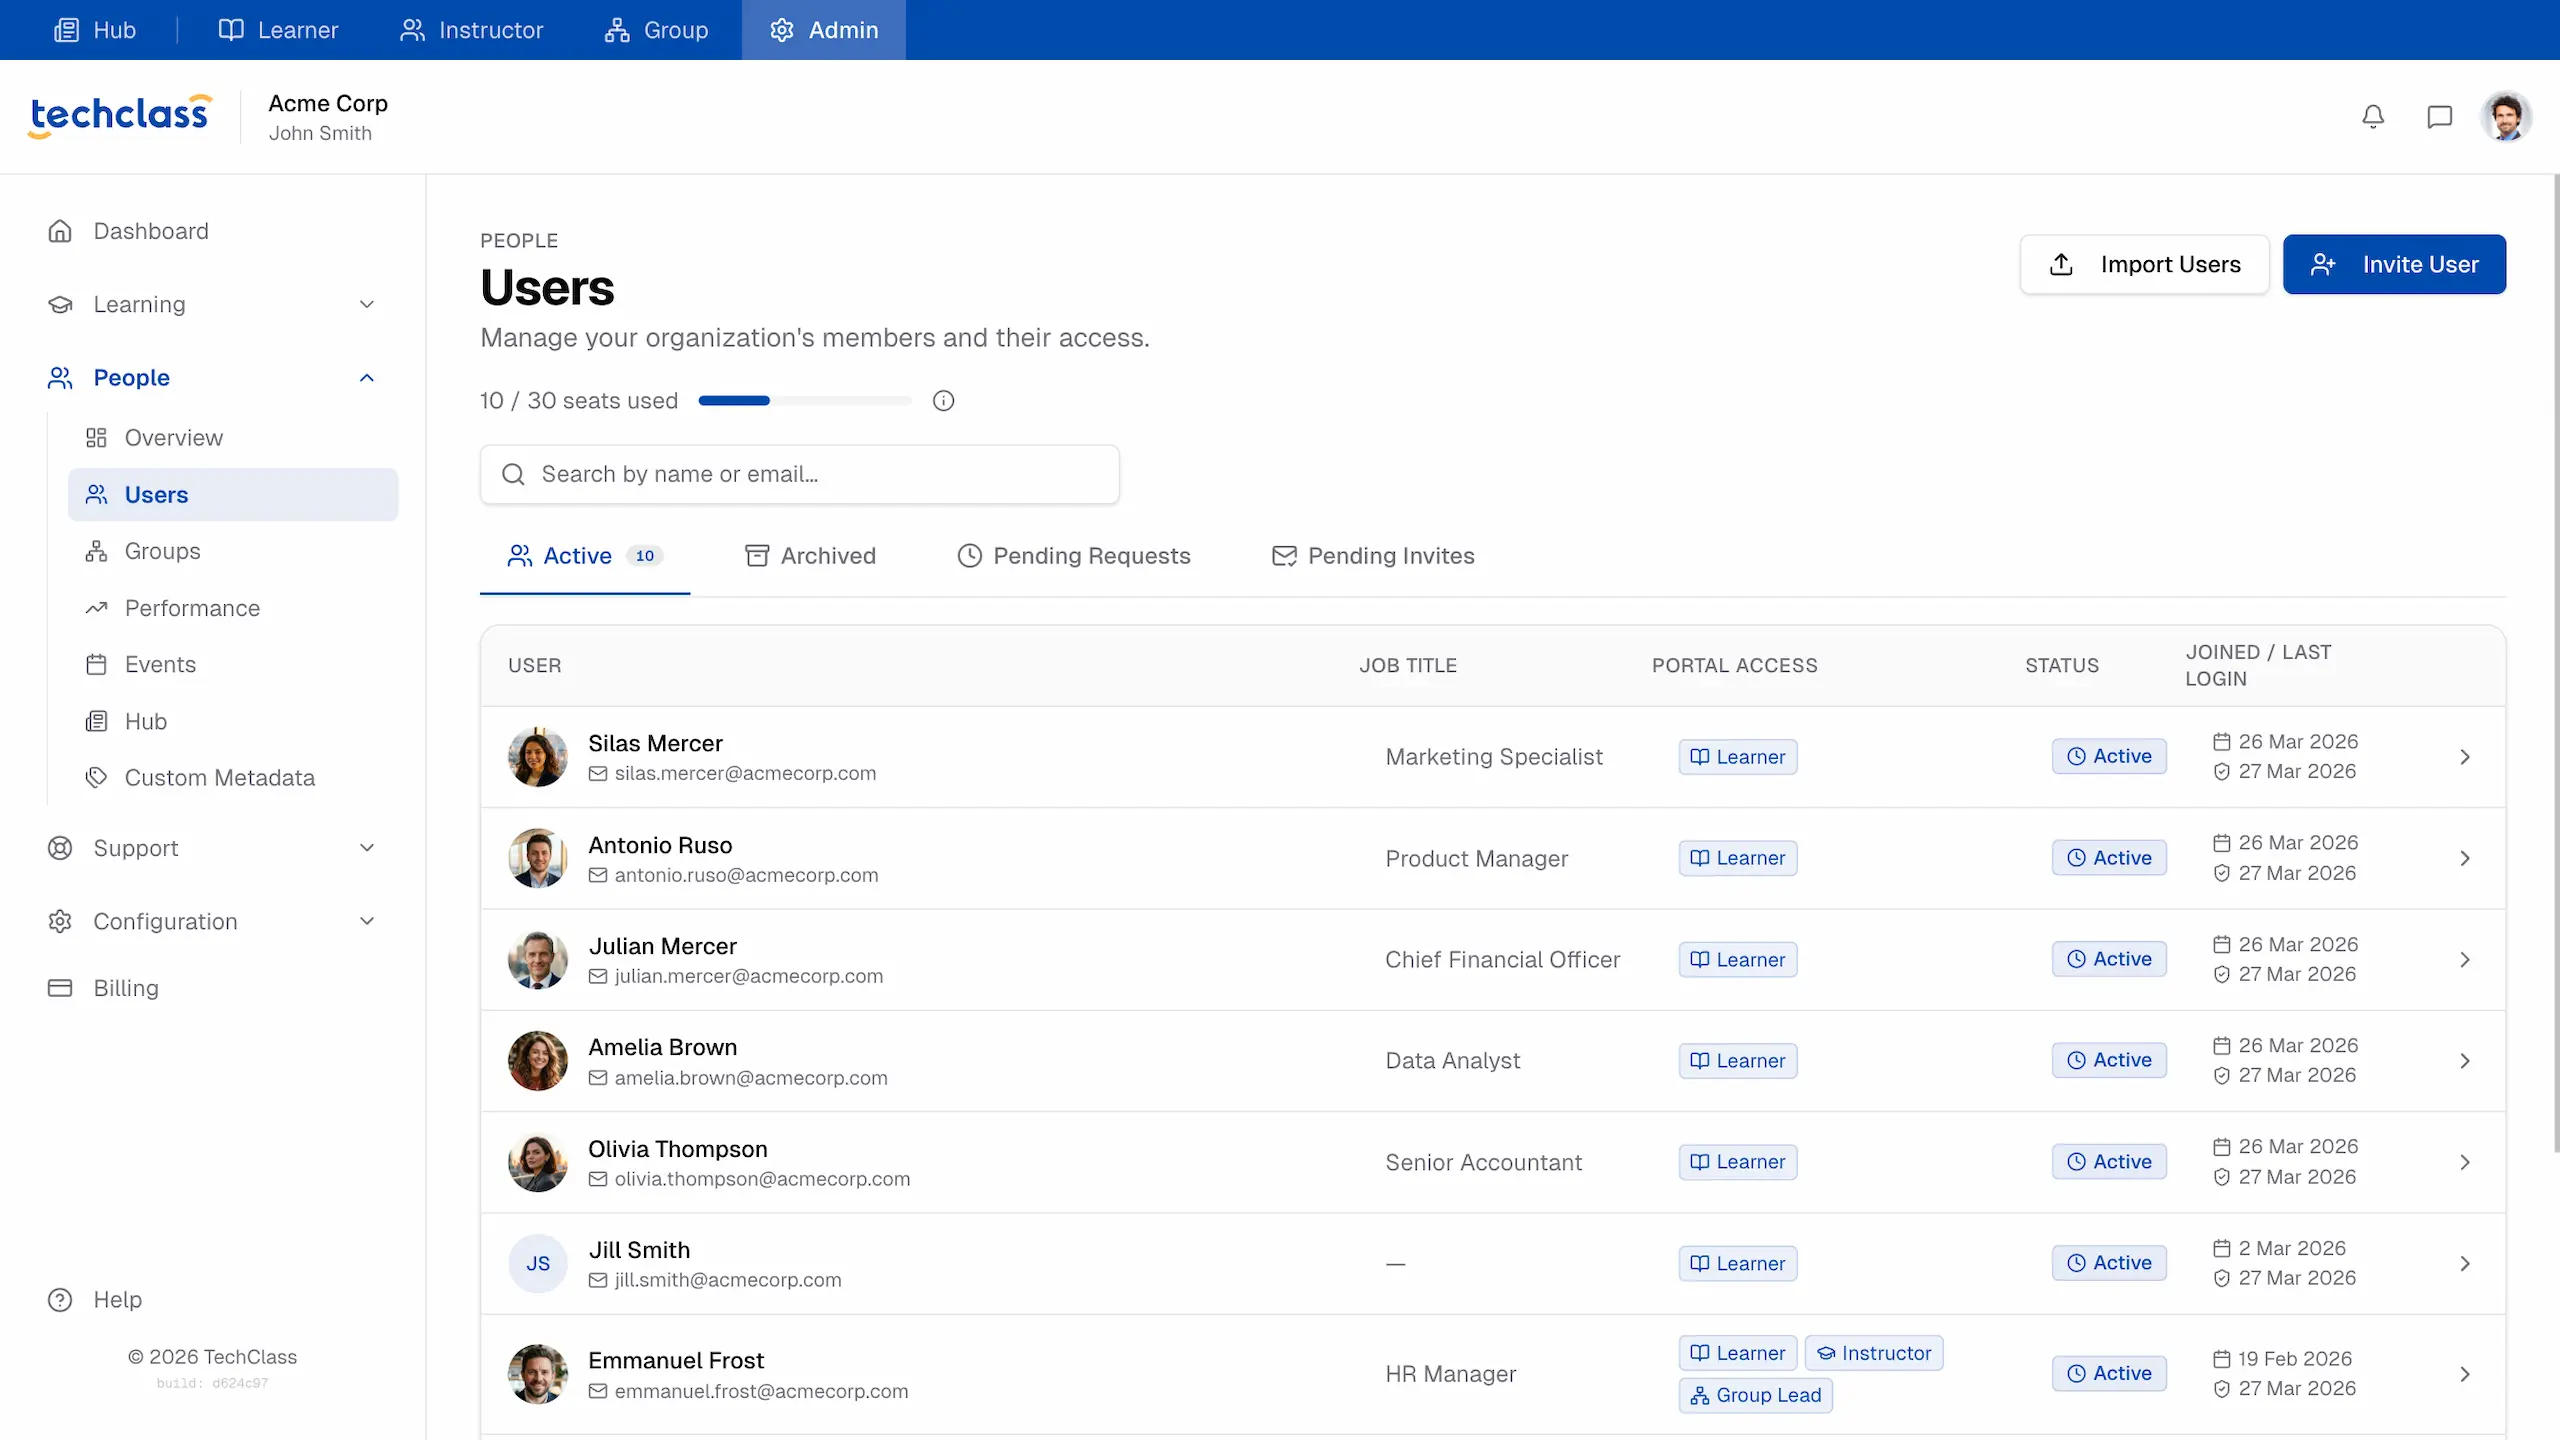Open Help in the sidebar
Viewport: 2560px width, 1440px height.
[117, 1299]
